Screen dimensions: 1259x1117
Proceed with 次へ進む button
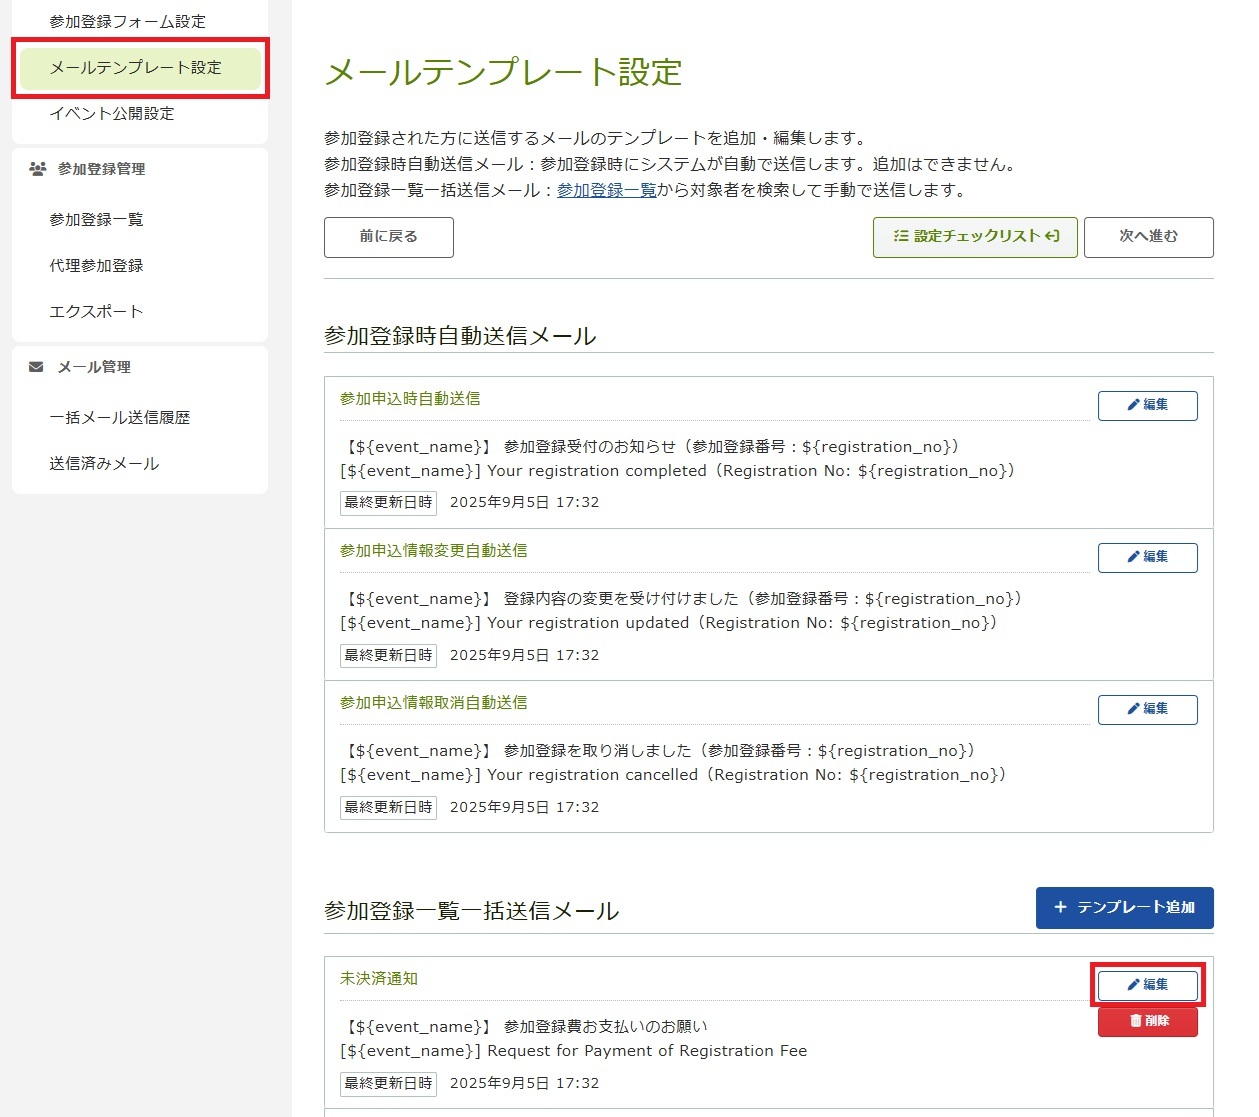(1148, 237)
